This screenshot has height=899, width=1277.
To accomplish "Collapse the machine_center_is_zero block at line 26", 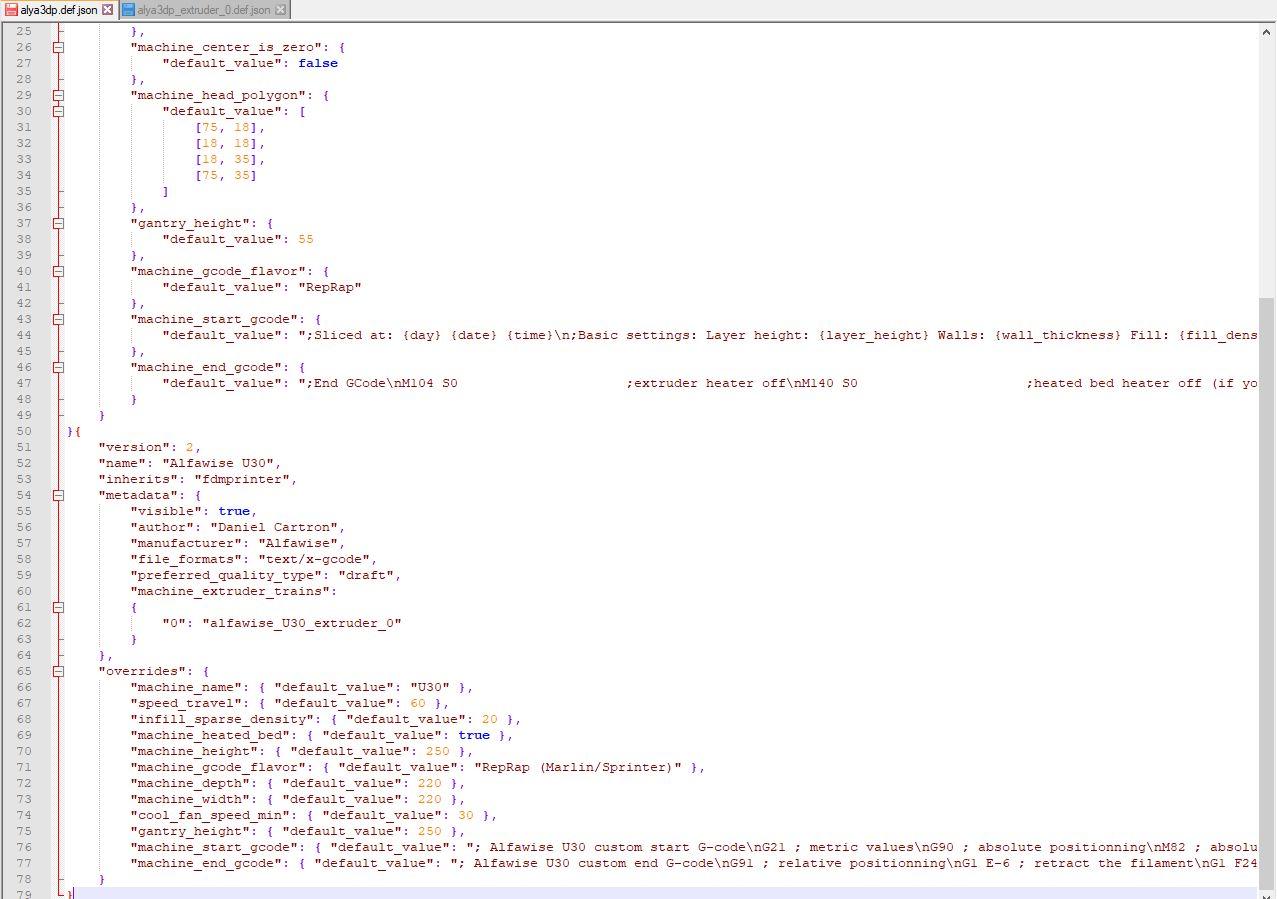I will point(58,47).
